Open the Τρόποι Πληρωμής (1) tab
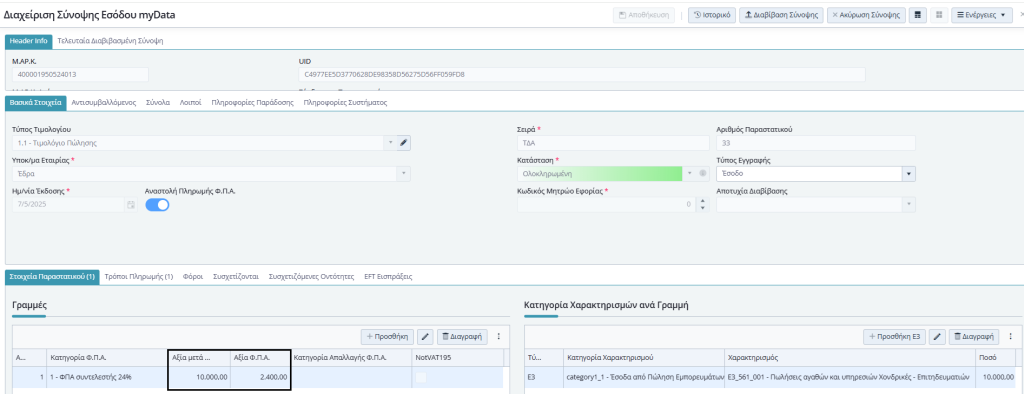This screenshot has width=1024, height=394. (x=138, y=276)
